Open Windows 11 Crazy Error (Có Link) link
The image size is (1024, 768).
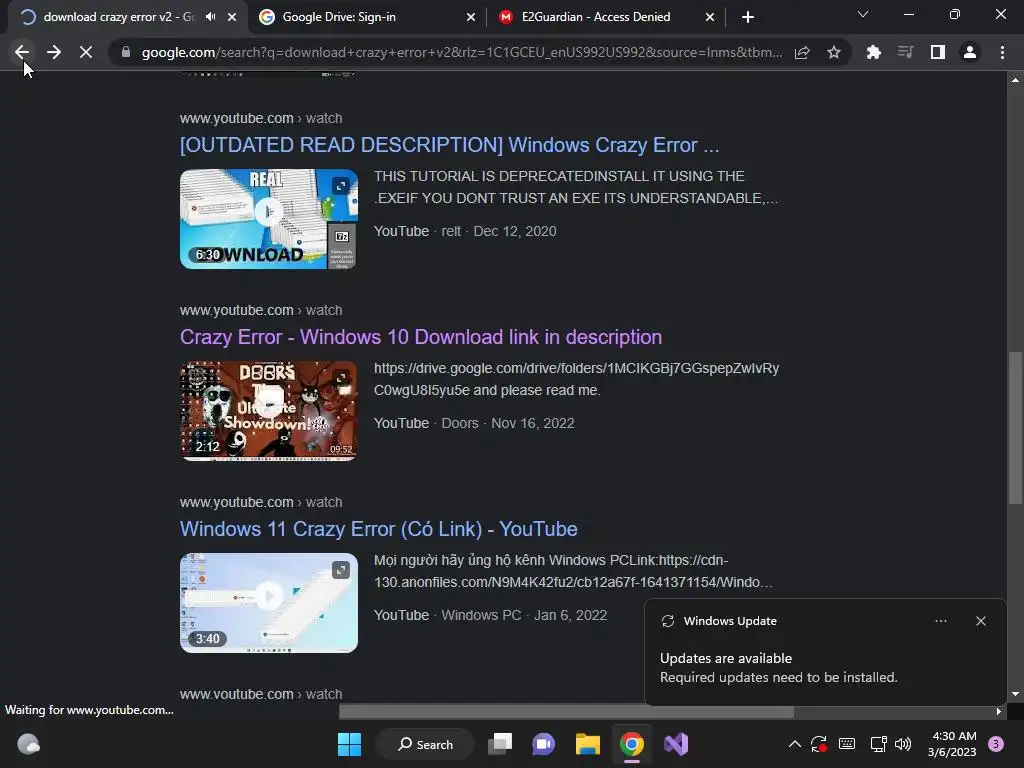[379, 529]
